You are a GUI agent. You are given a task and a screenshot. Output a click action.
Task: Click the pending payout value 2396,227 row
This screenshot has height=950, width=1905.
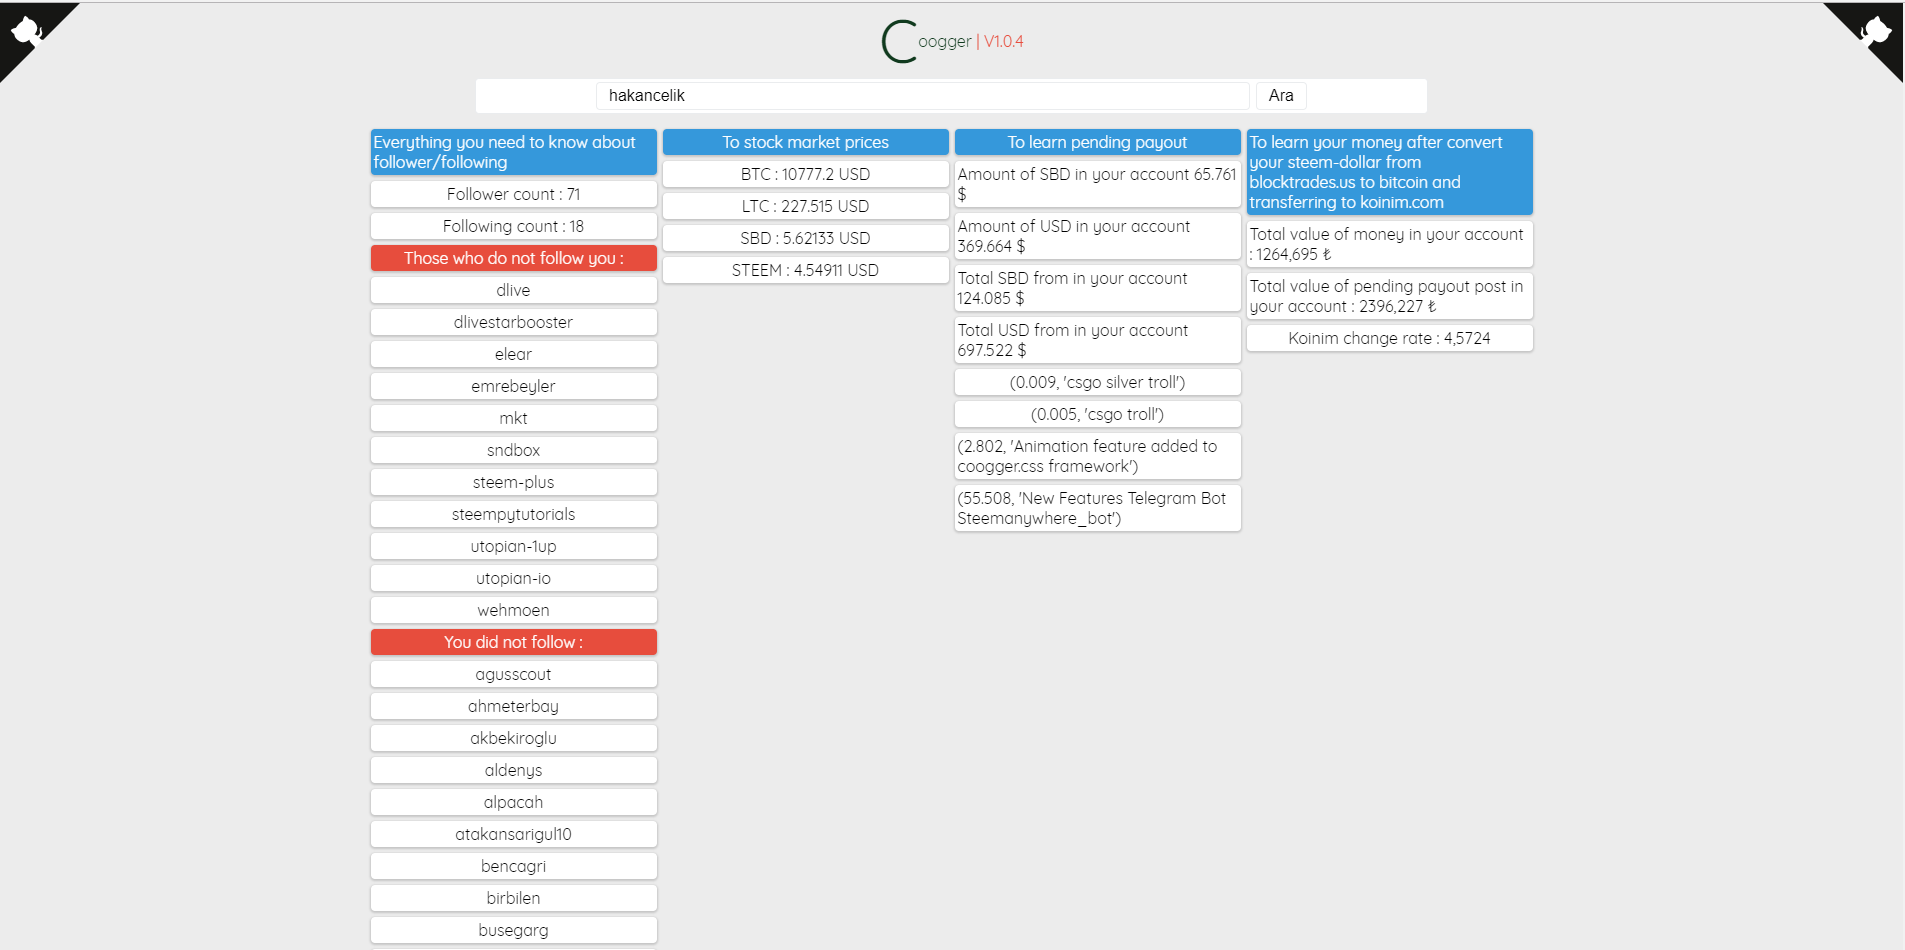(1390, 296)
